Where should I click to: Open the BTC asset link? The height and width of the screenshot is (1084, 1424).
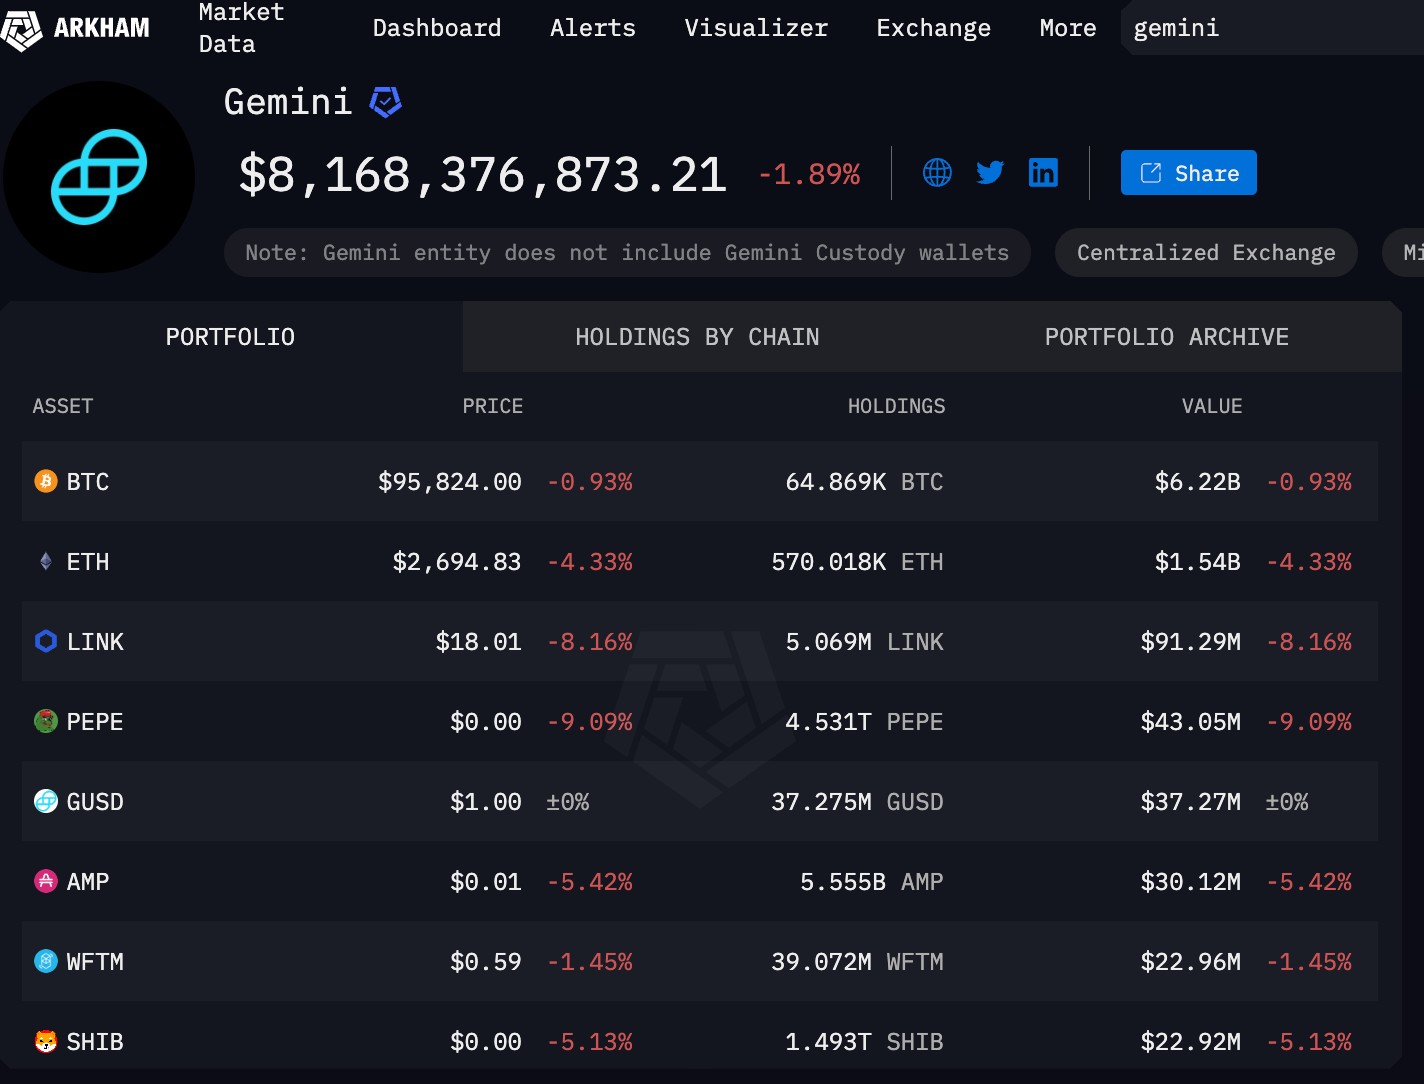click(x=88, y=482)
